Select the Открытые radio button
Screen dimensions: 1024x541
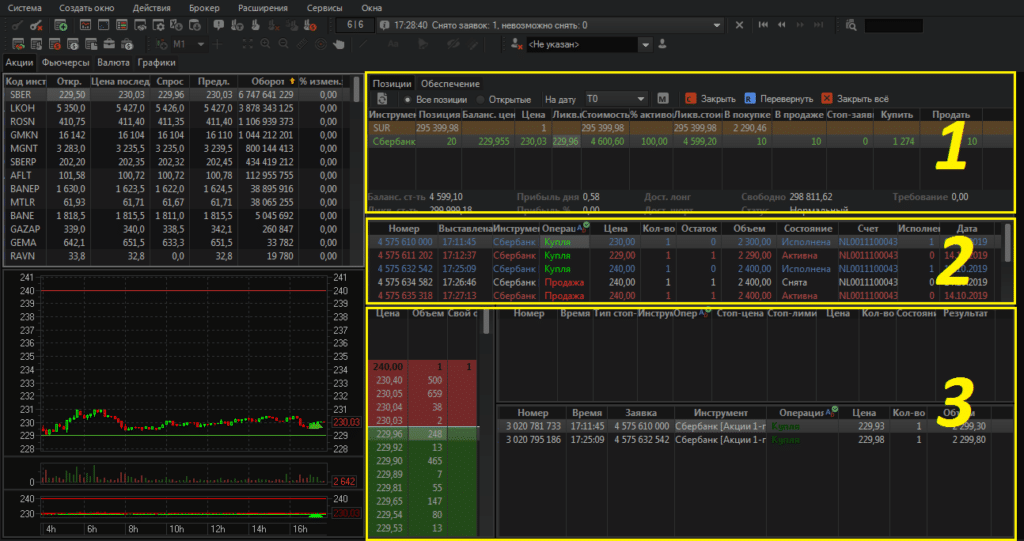click(480, 99)
